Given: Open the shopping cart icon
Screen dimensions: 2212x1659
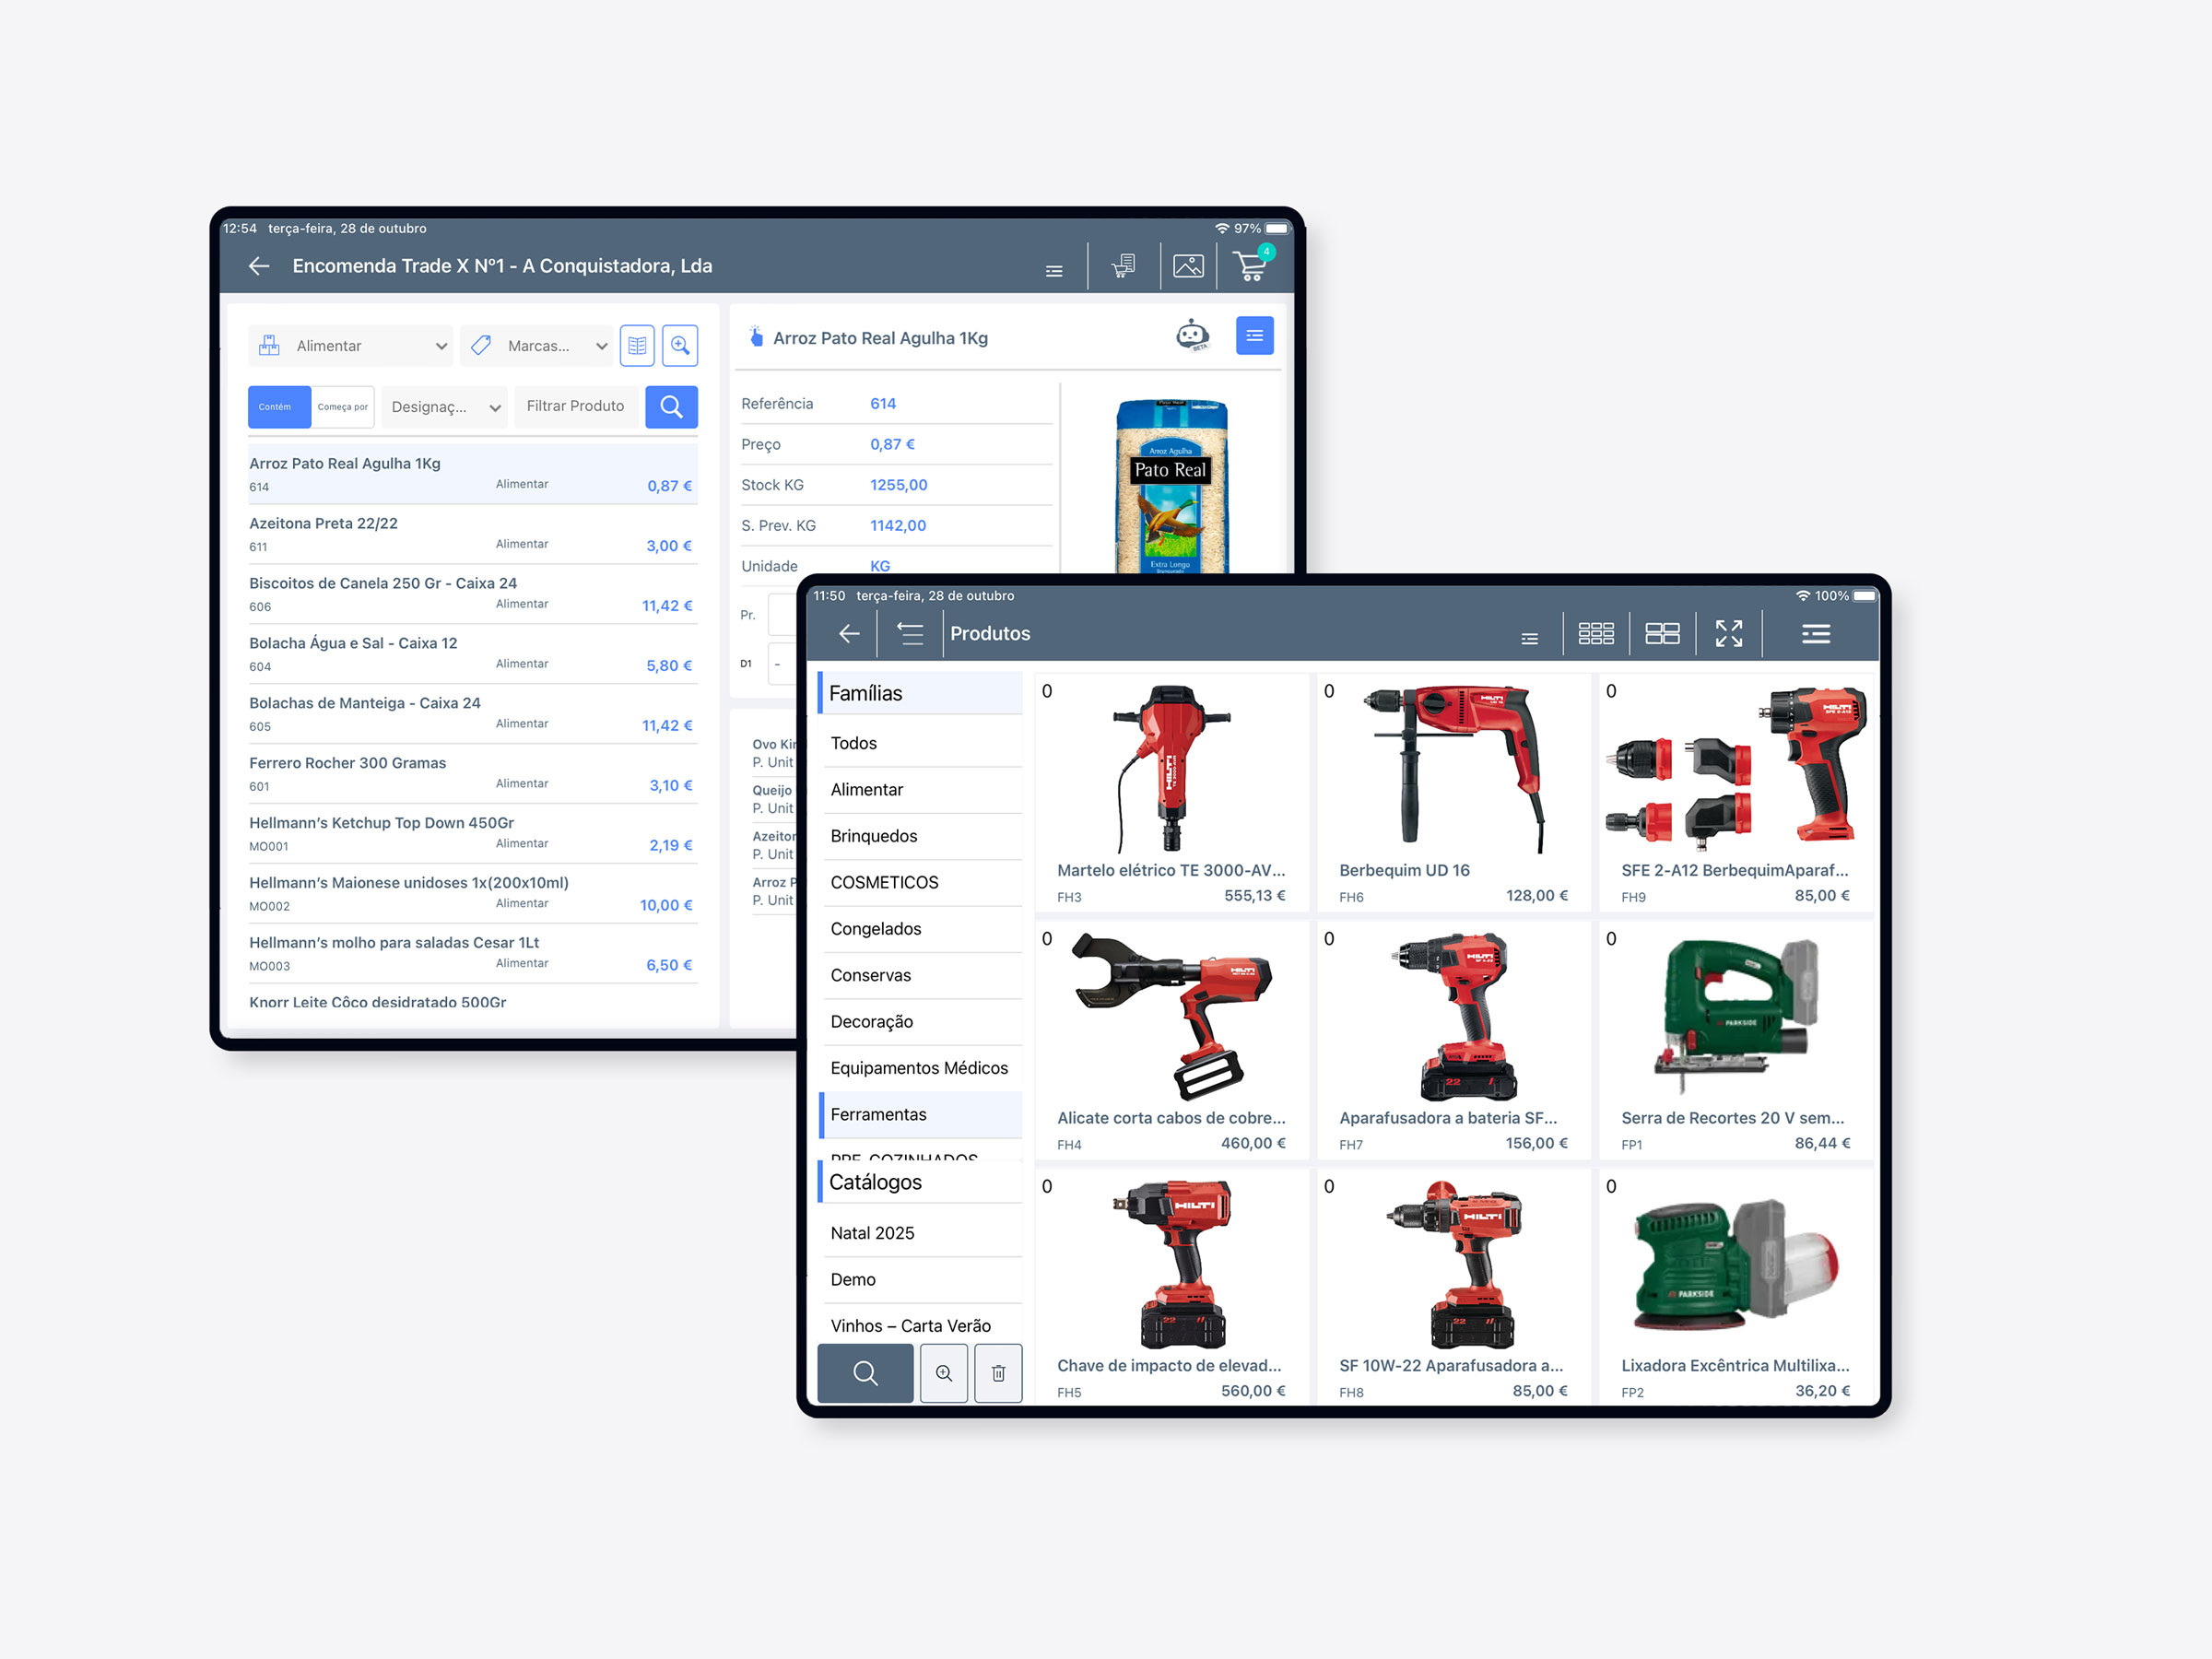Looking at the screenshot, I should 1250,266.
